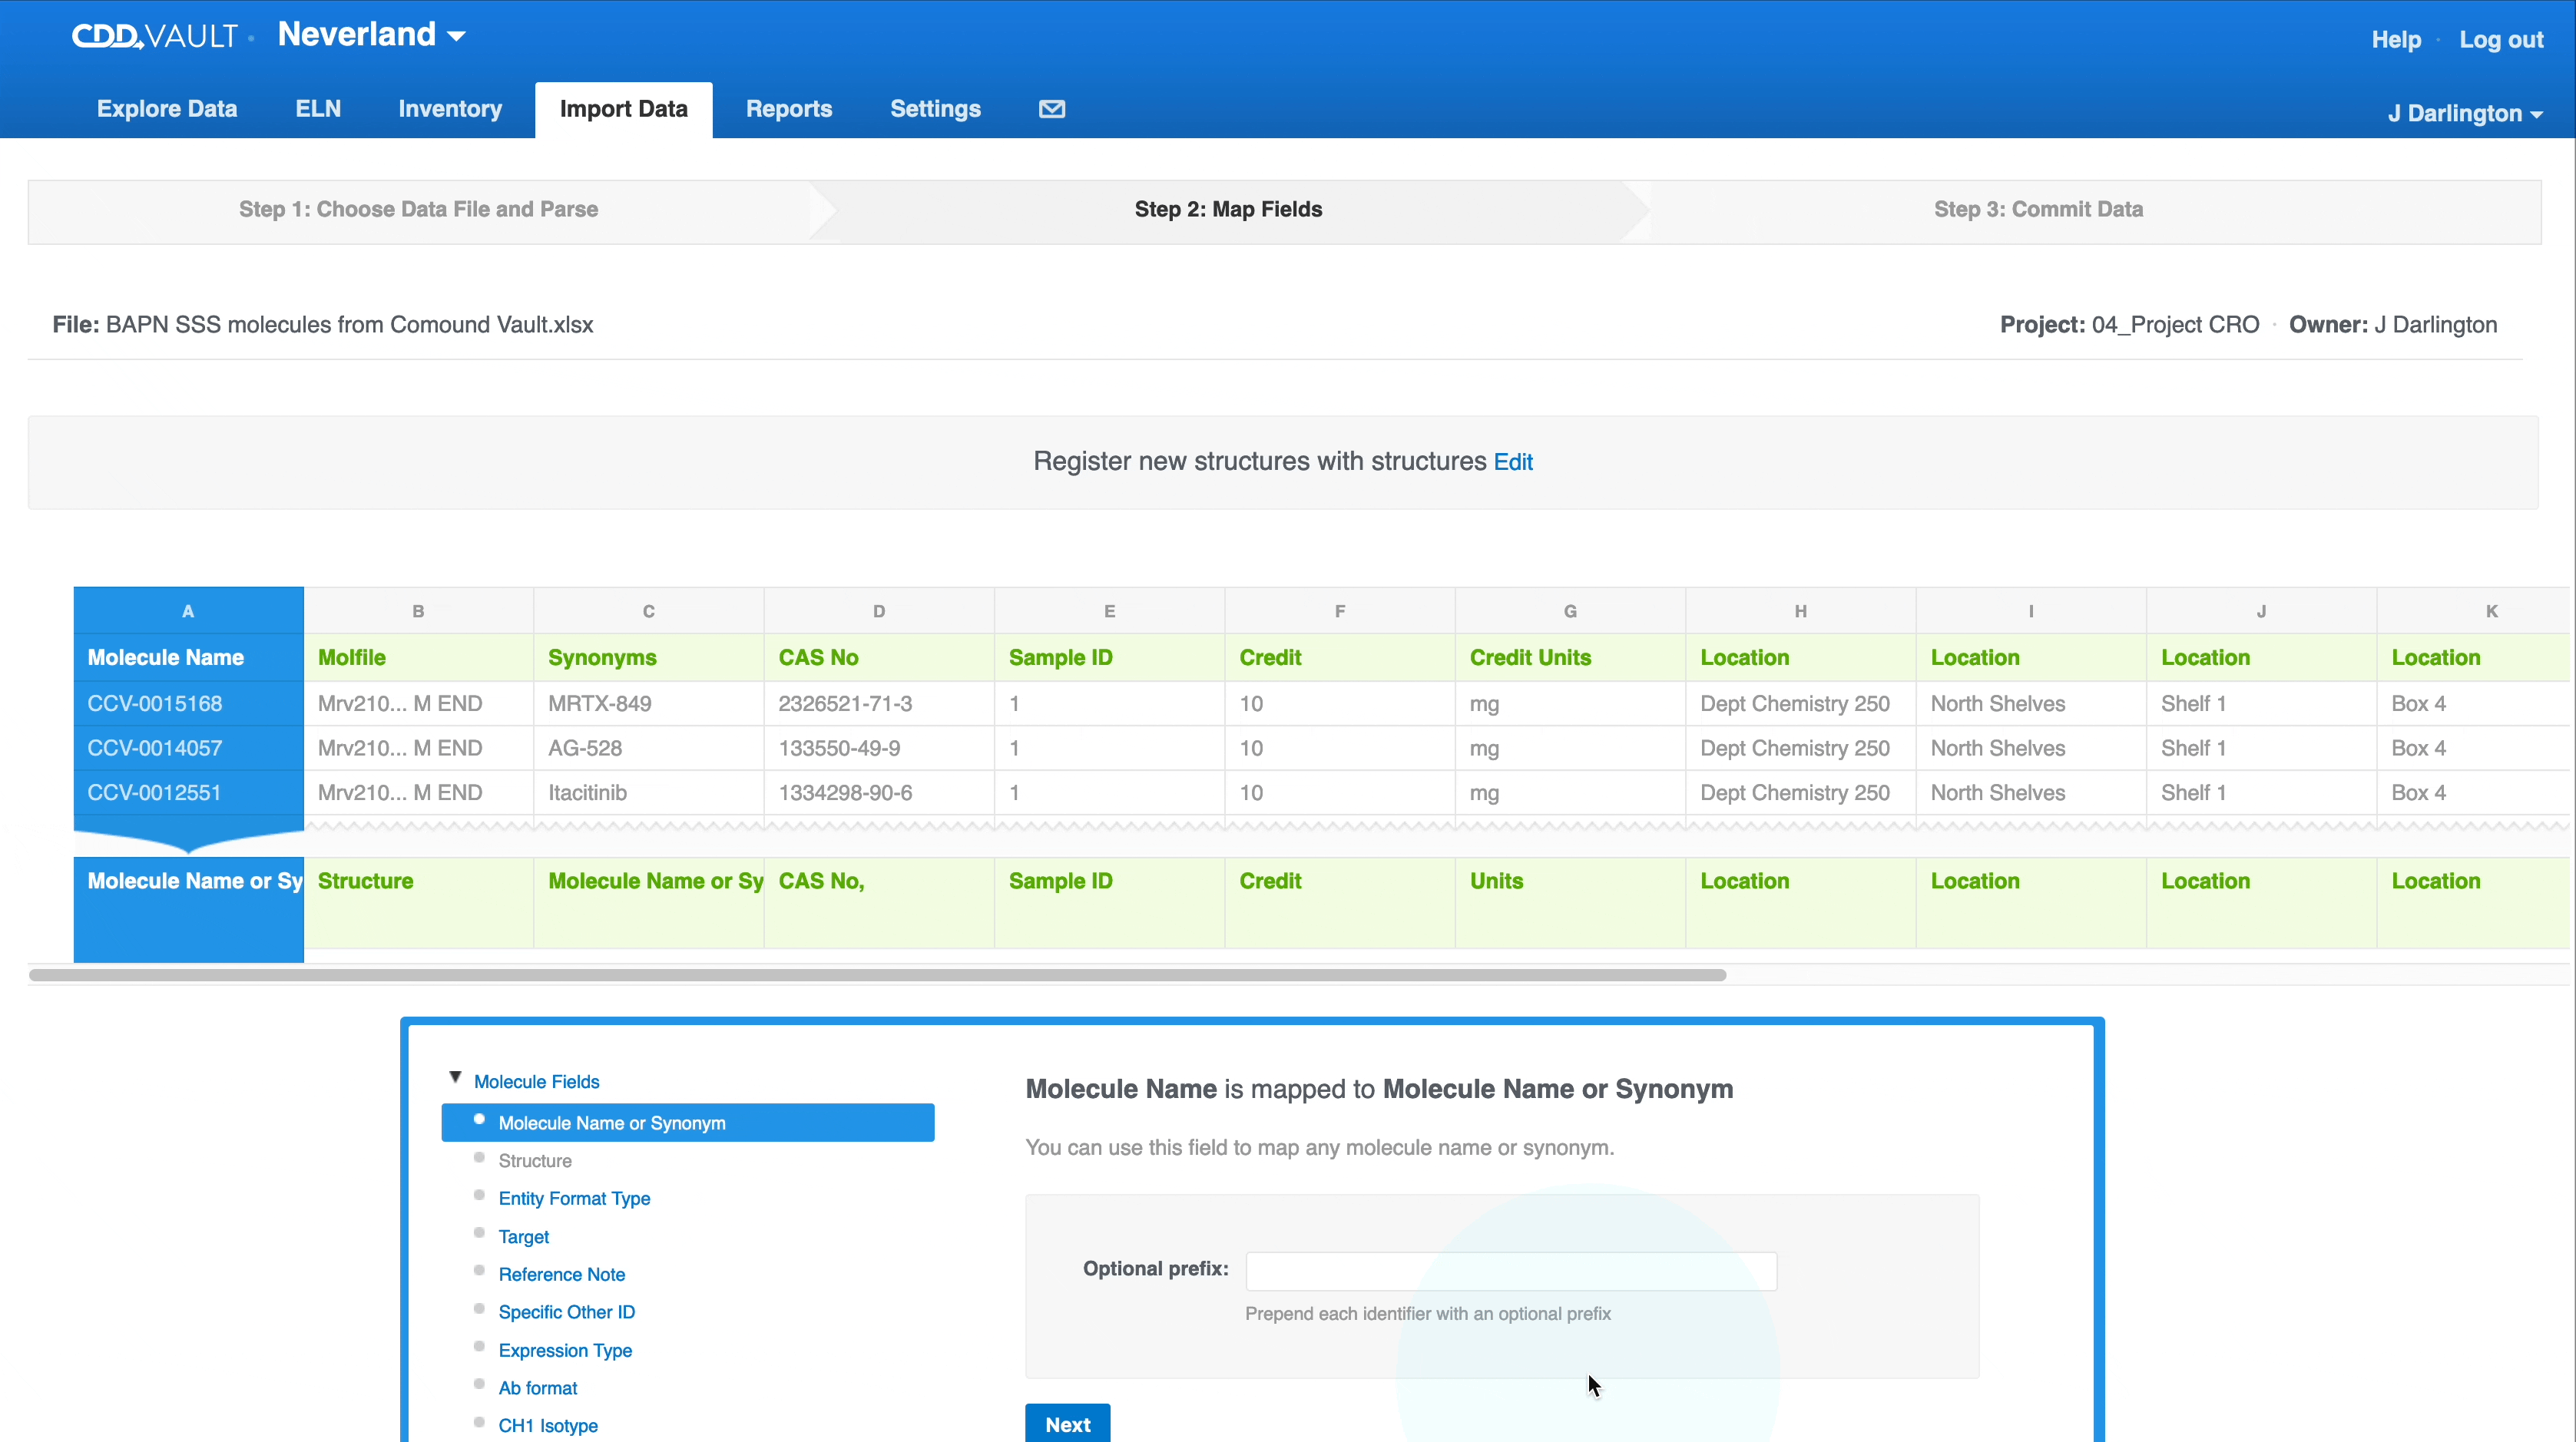The height and width of the screenshot is (1442, 2576).
Task: Open the Settings tab
Action: [935, 109]
